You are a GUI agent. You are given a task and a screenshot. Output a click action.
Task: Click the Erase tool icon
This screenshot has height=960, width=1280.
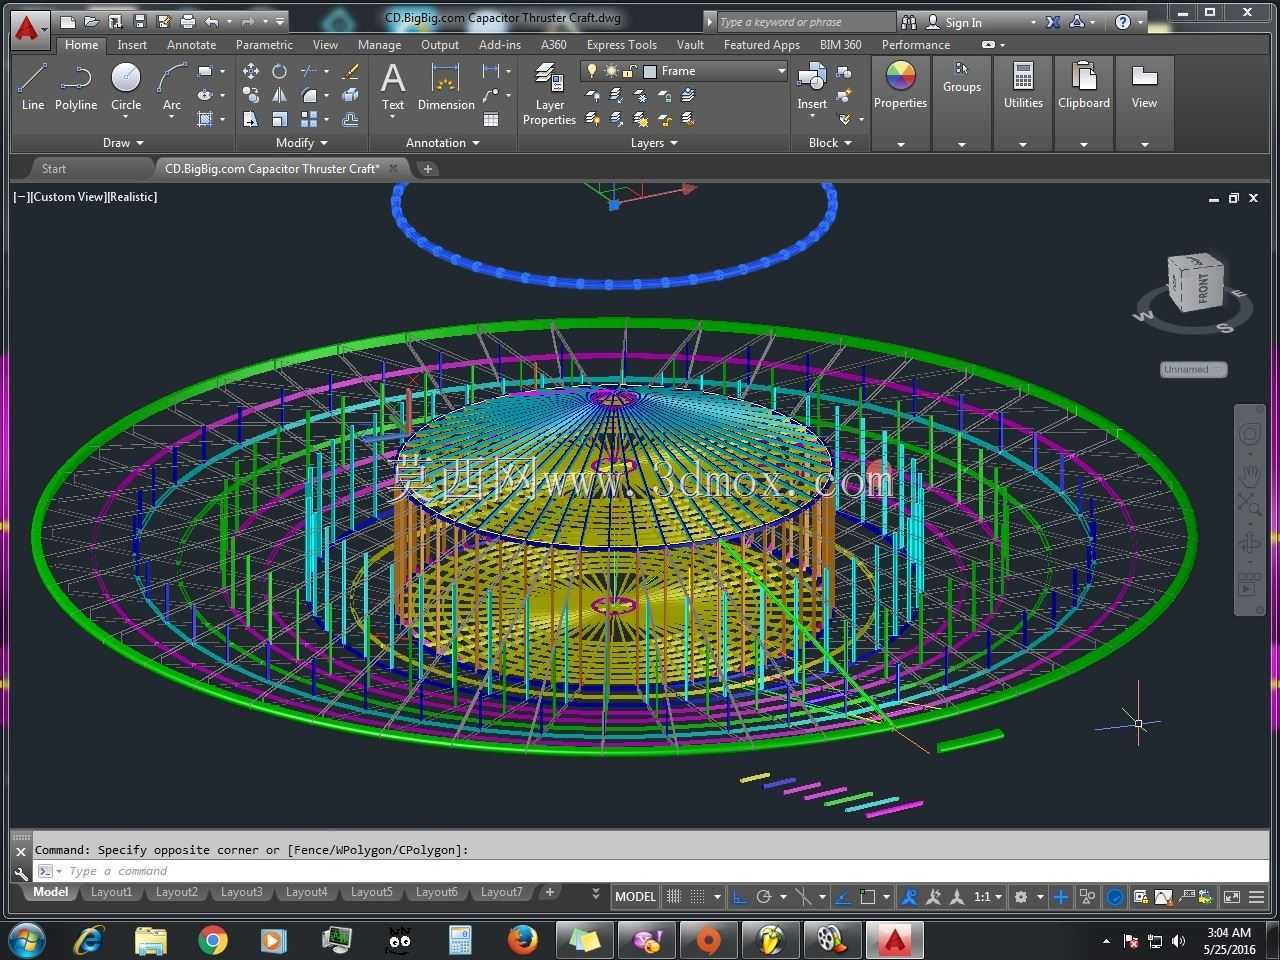(350, 71)
